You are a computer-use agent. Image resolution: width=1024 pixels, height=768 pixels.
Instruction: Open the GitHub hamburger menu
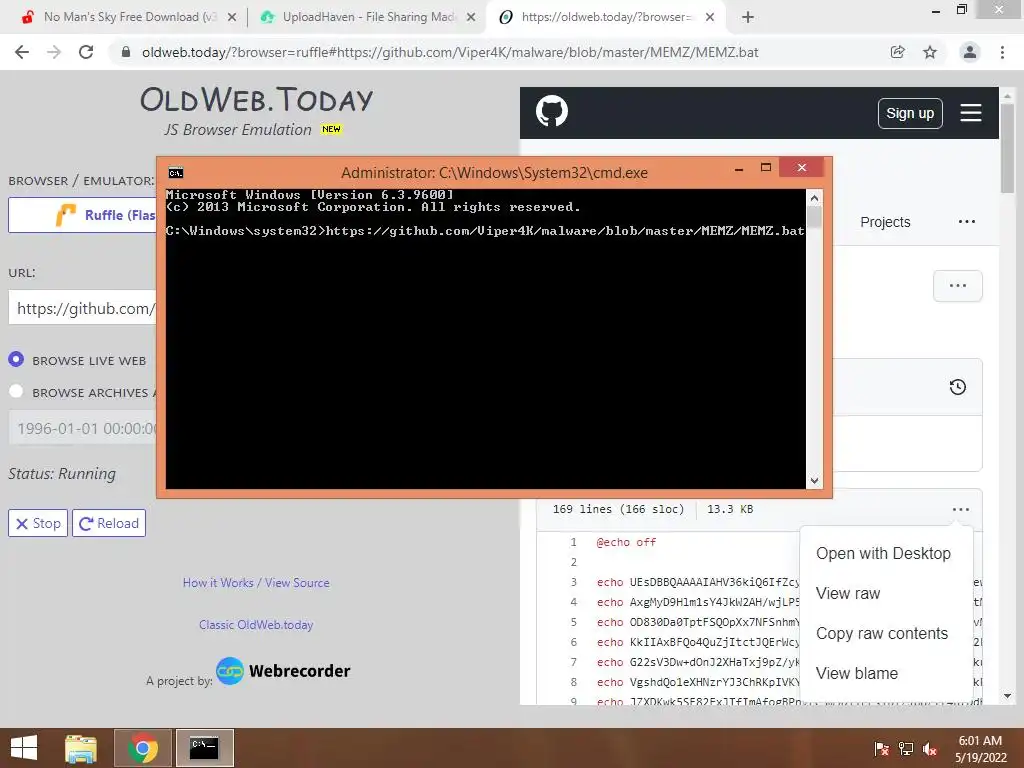click(970, 112)
